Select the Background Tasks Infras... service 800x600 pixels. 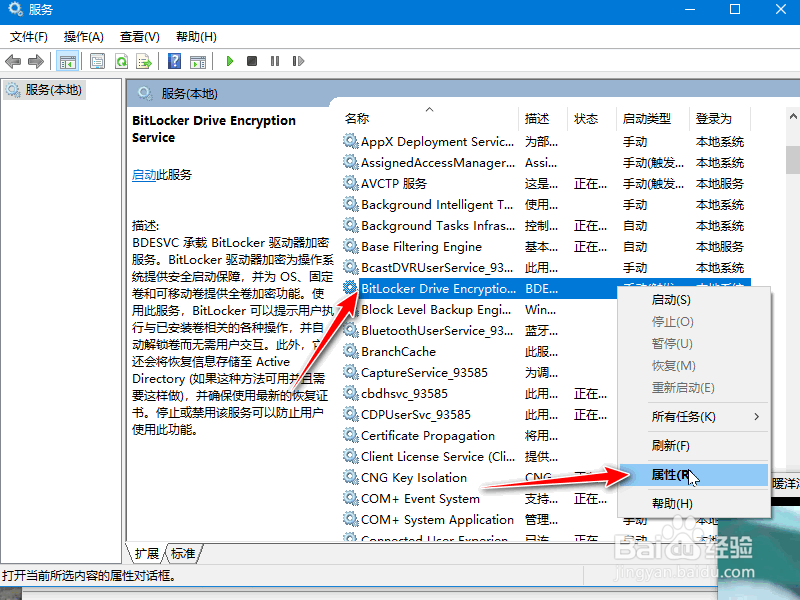tap(545, 225)
